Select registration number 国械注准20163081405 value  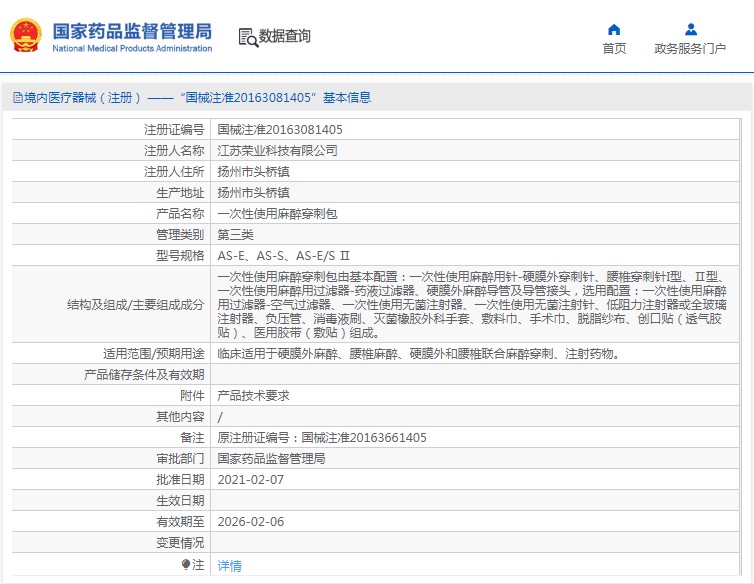coord(280,129)
